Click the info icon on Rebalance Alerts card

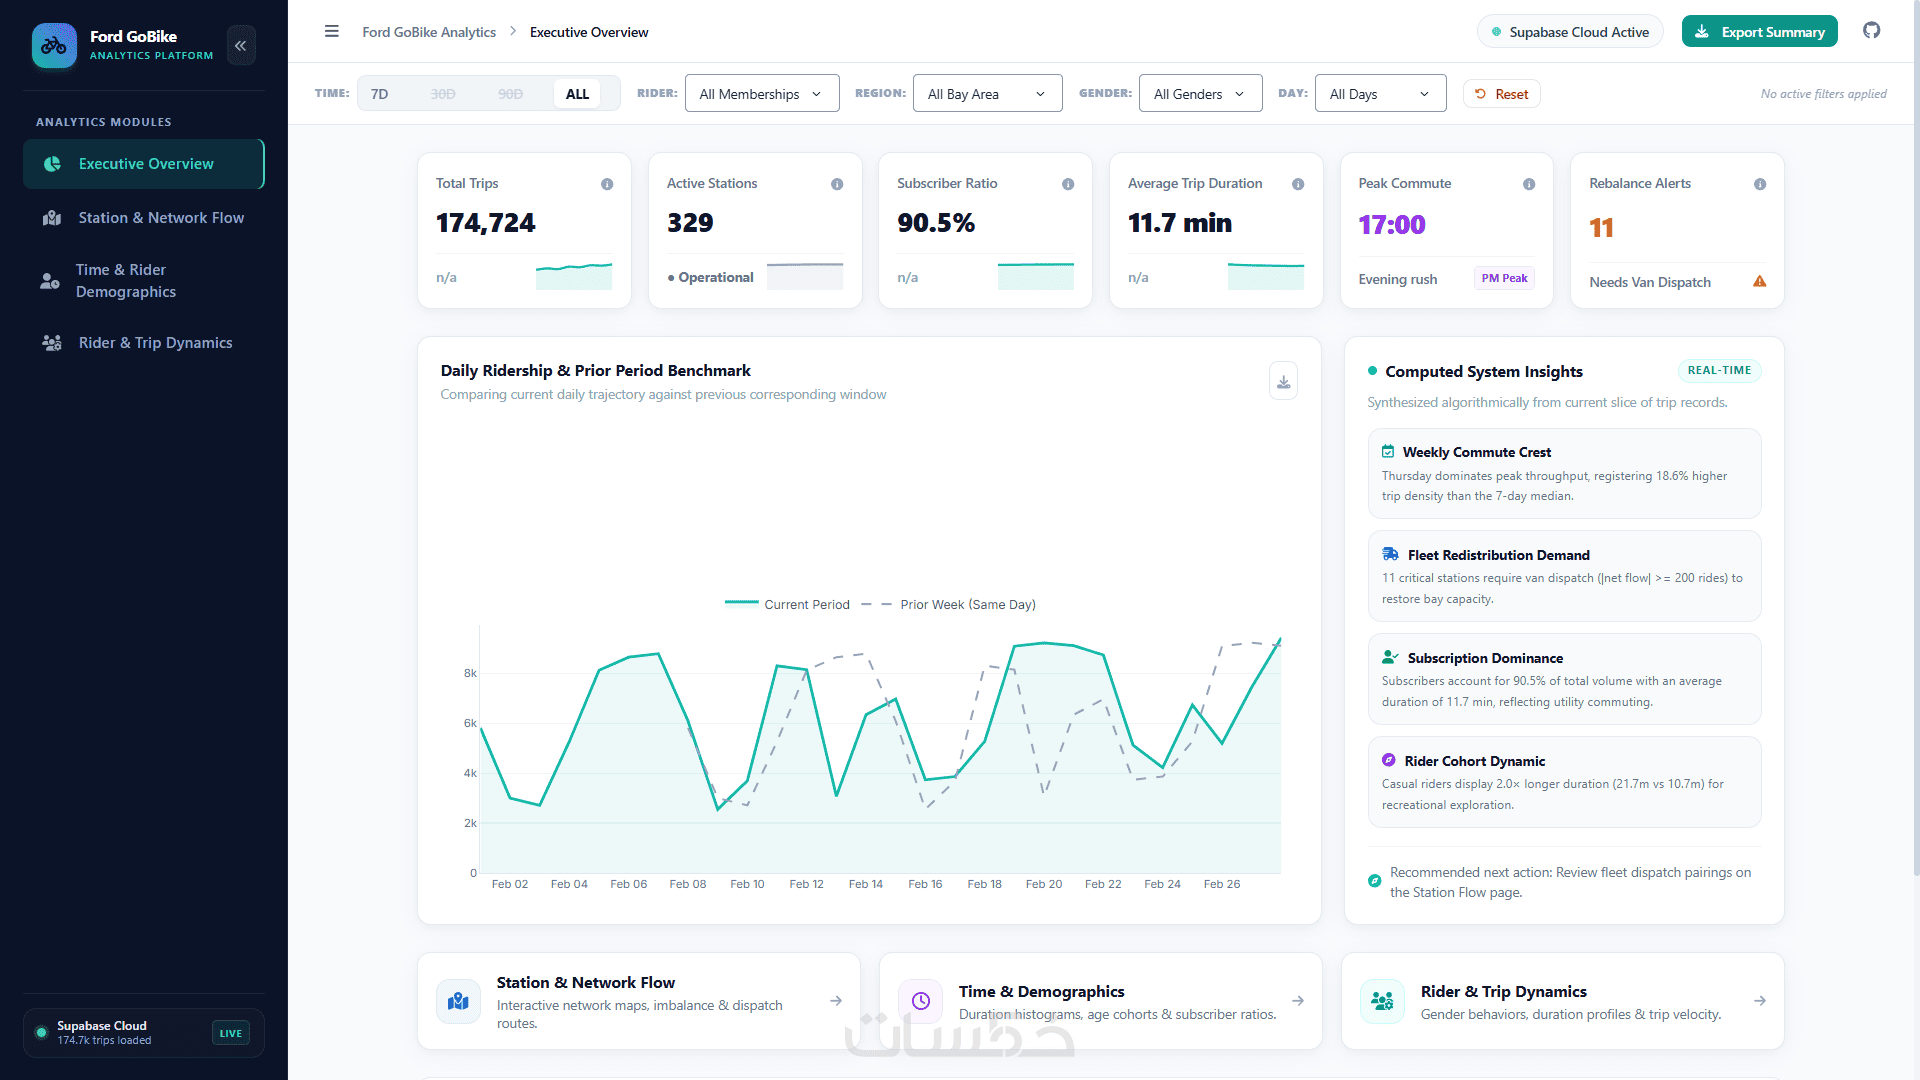click(x=1760, y=184)
